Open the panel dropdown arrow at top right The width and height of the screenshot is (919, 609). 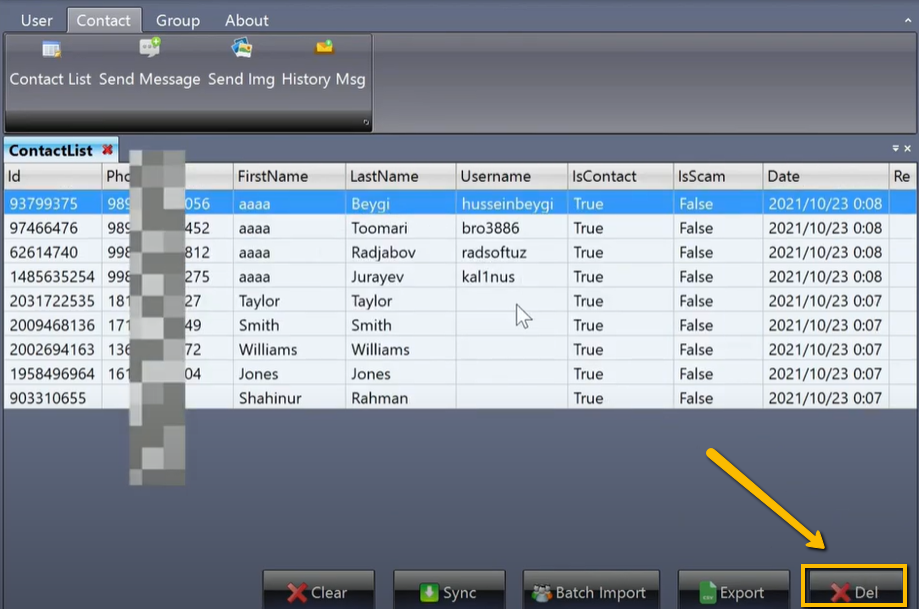pyautogui.click(x=895, y=148)
